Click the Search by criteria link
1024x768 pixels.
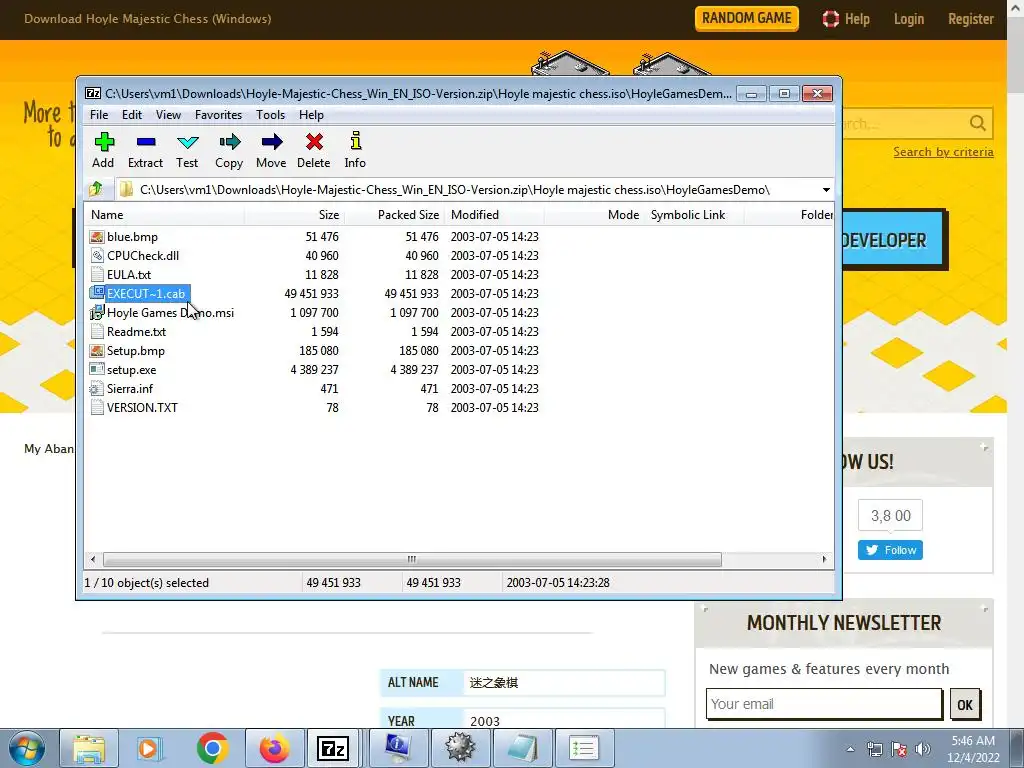click(x=944, y=152)
